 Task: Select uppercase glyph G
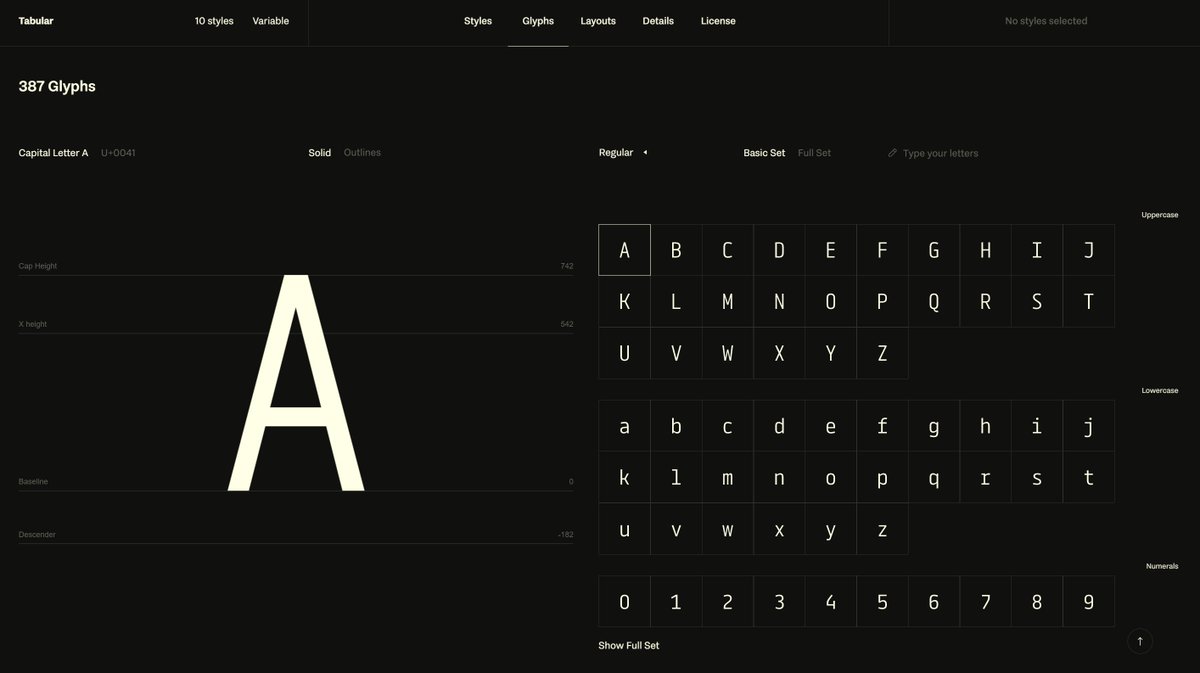tap(934, 250)
